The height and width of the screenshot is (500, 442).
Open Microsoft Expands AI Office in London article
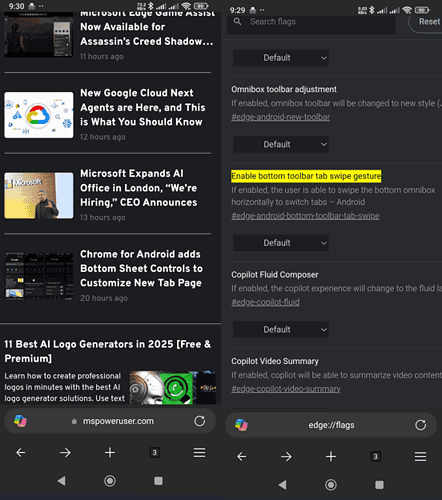[139, 188]
